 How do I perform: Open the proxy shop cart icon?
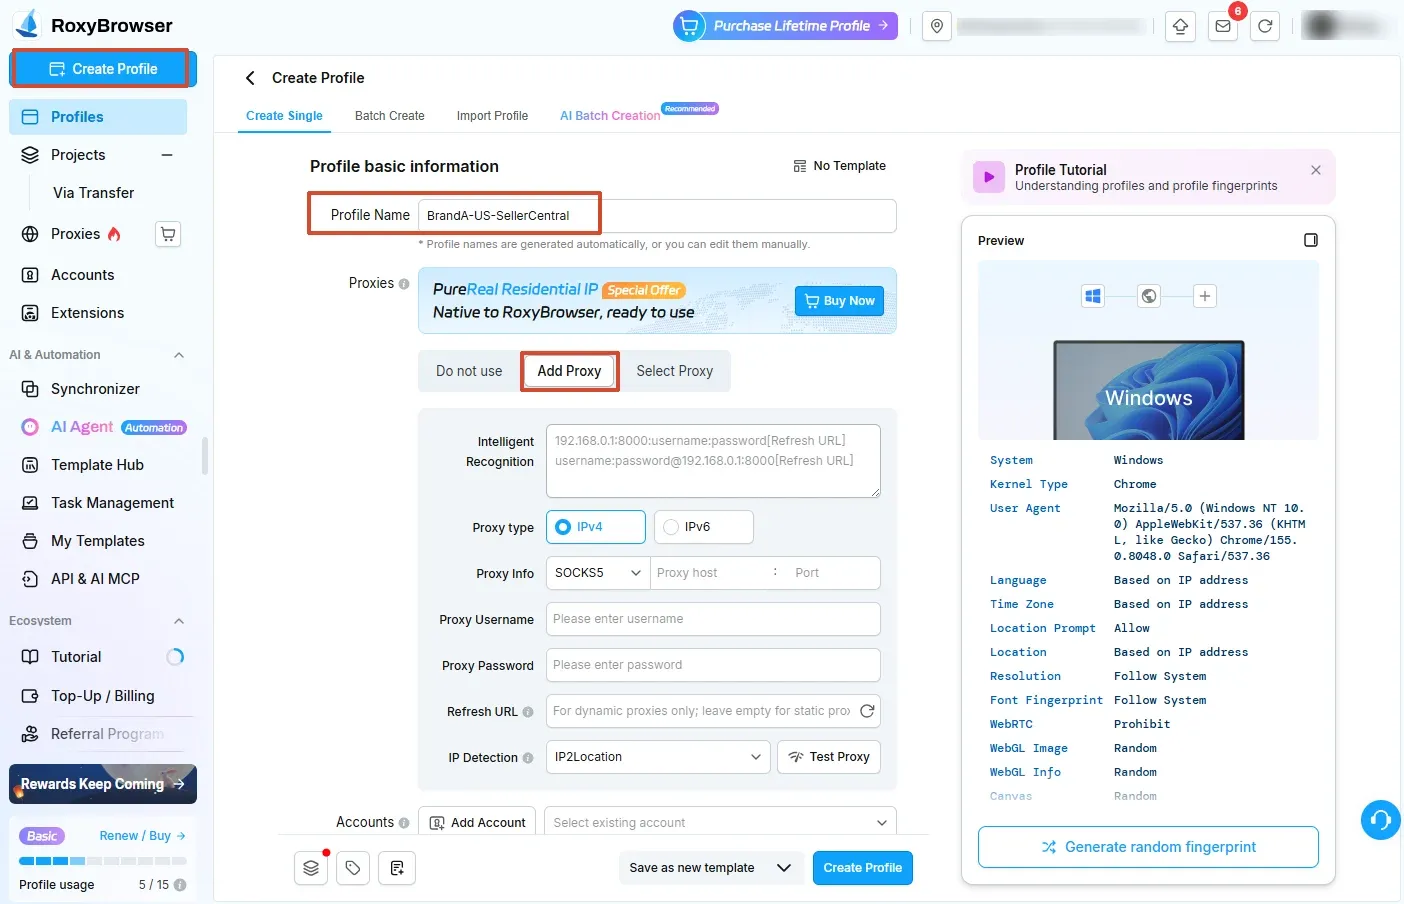[x=168, y=234]
